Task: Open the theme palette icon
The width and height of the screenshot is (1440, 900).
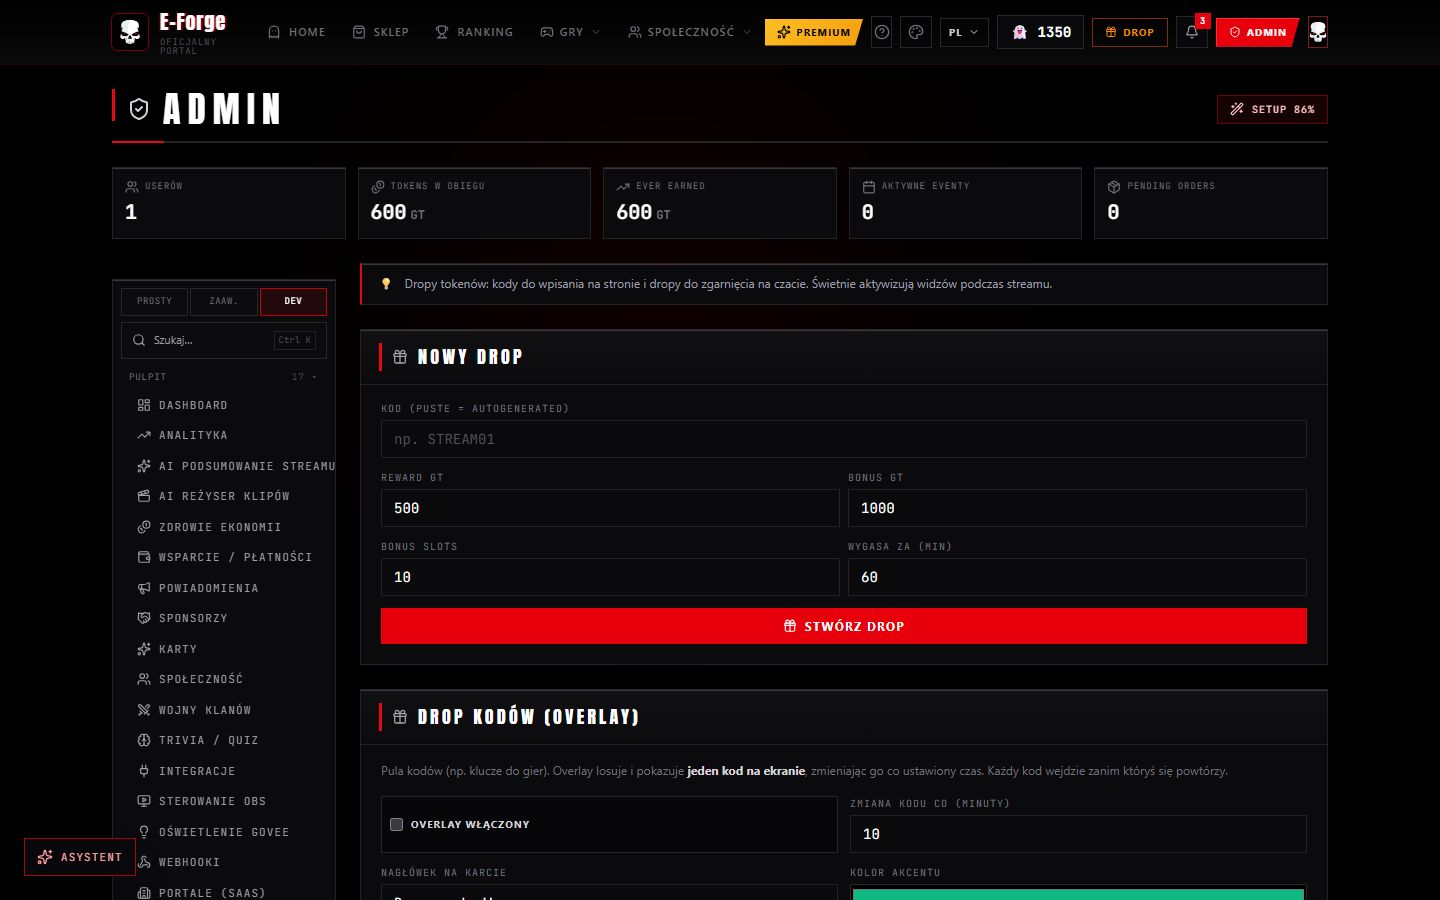Action: tap(915, 32)
